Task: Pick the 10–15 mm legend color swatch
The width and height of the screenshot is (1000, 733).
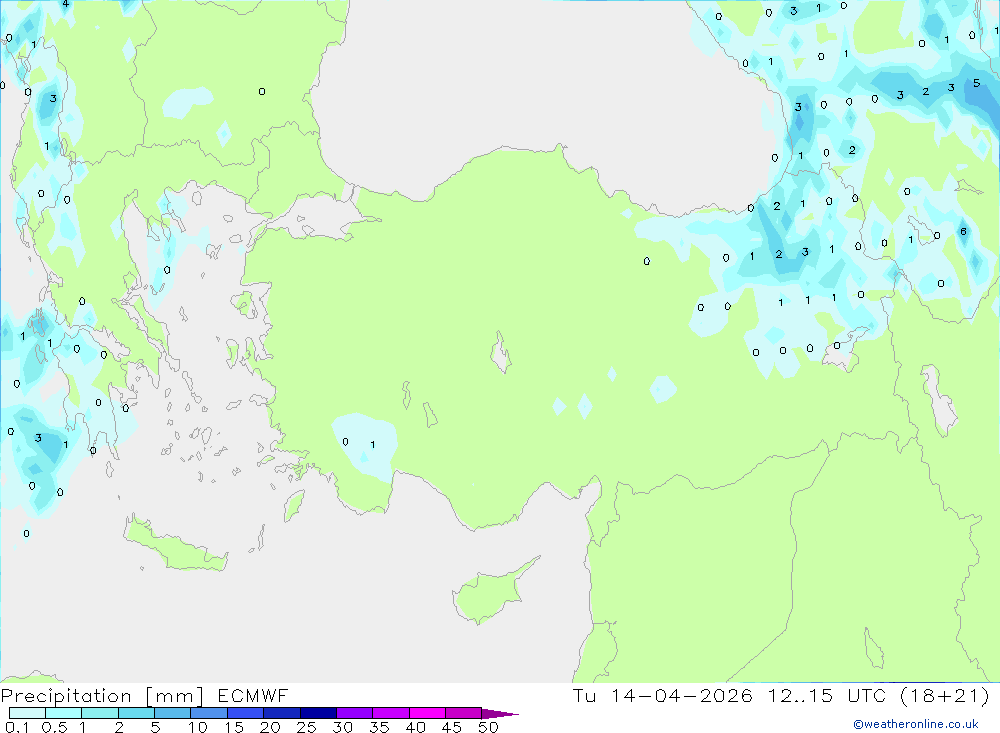Action: tap(209, 713)
